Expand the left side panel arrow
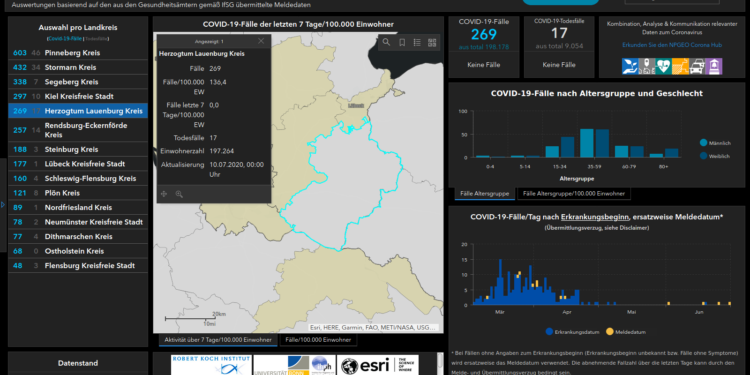Screen dimensions: 750x375 pyautogui.click(x=3, y=205)
